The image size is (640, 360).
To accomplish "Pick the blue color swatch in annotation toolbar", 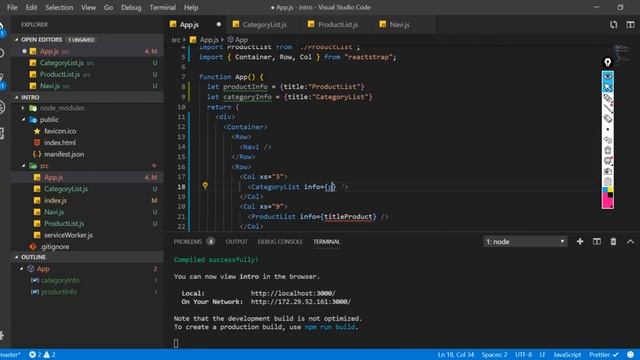I will tap(605, 190).
